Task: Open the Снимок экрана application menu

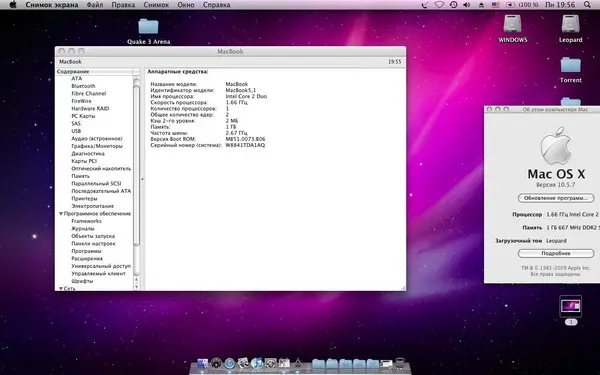Action: [52, 5]
